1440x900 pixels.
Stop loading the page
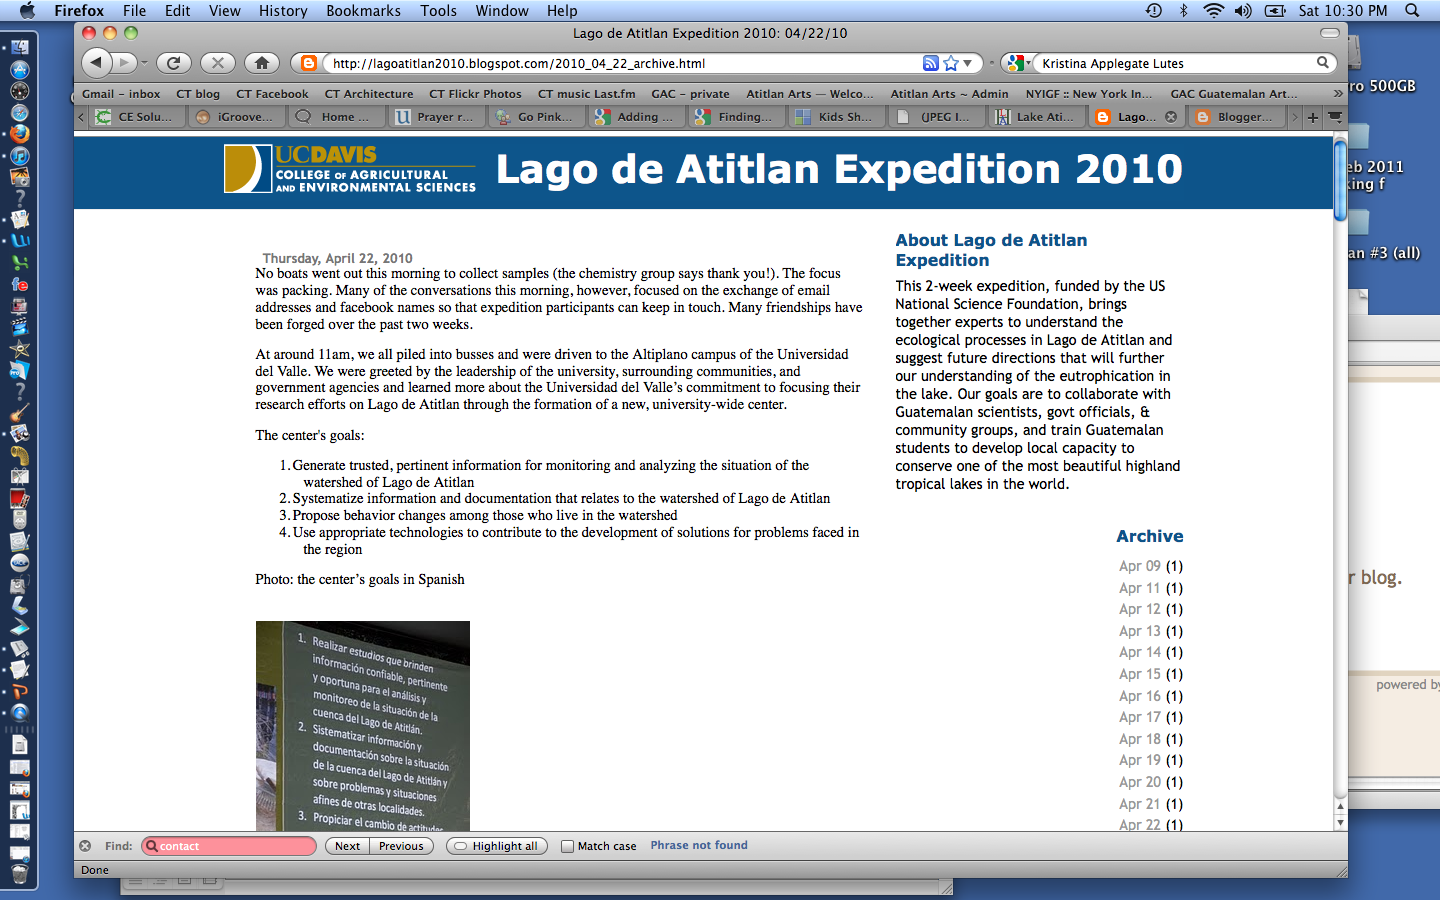pos(217,62)
